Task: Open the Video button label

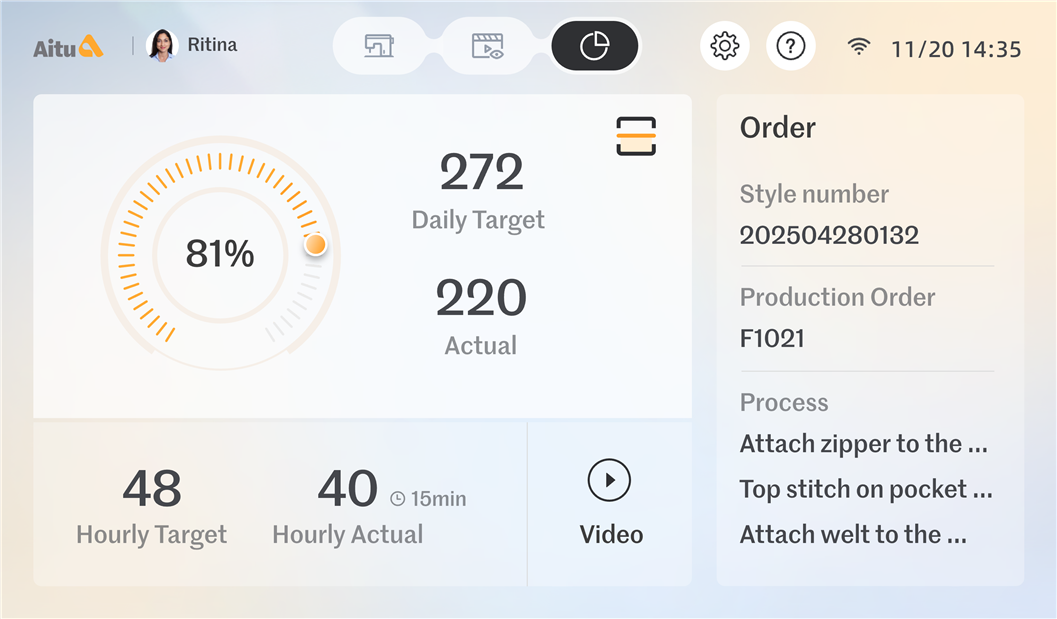Action: click(x=611, y=534)
